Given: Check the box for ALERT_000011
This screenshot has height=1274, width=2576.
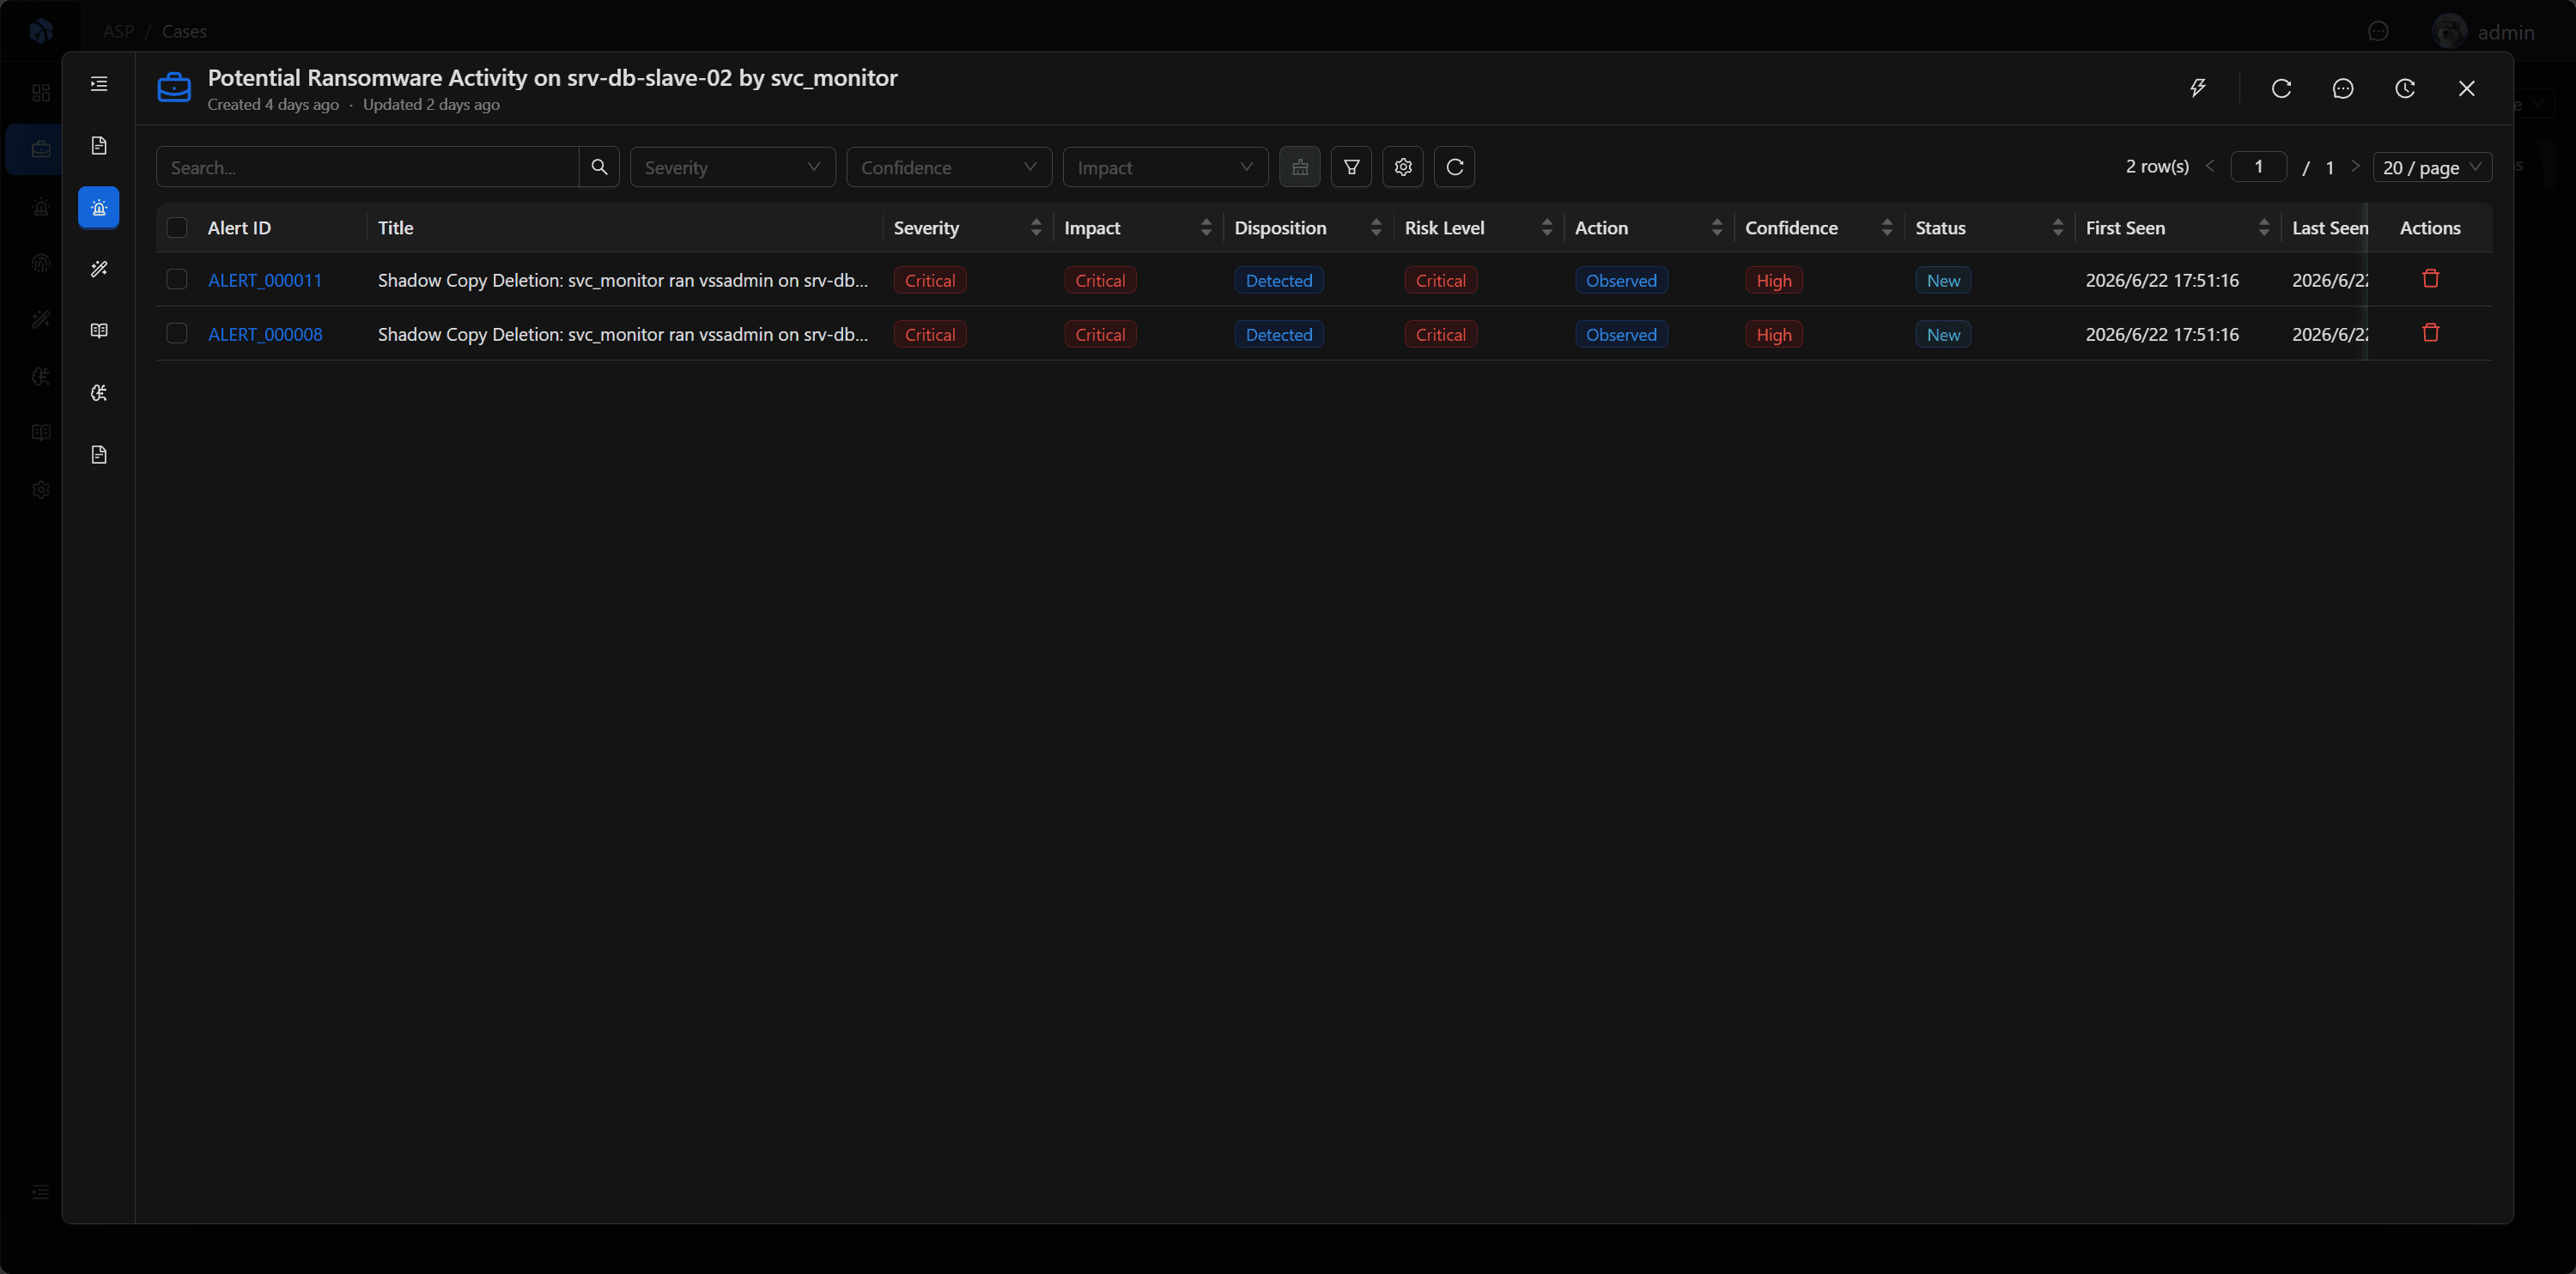Looking at the screenshot, I should [x=177, y=280].
